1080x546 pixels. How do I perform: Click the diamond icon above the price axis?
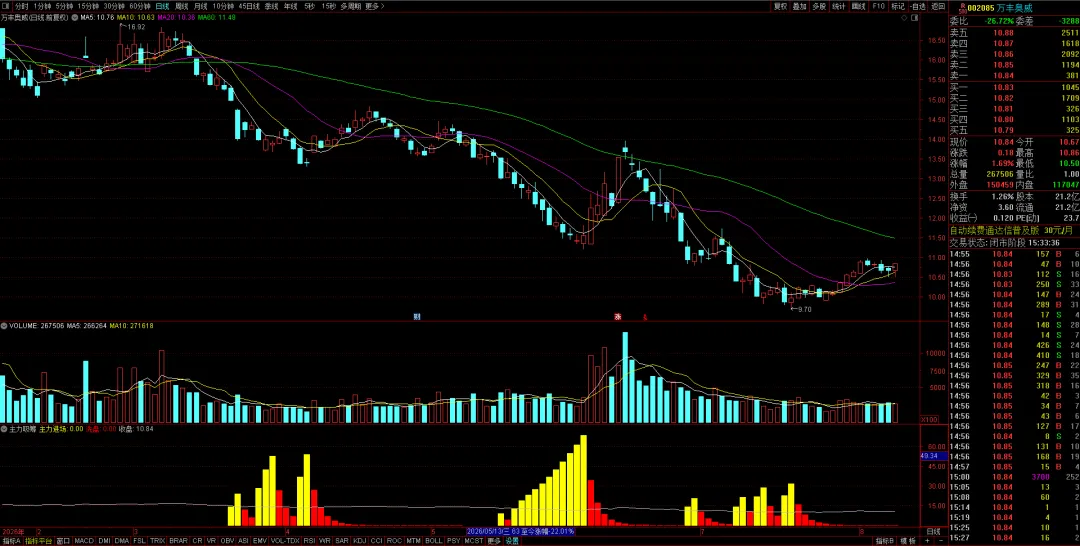tap(904, 20)
